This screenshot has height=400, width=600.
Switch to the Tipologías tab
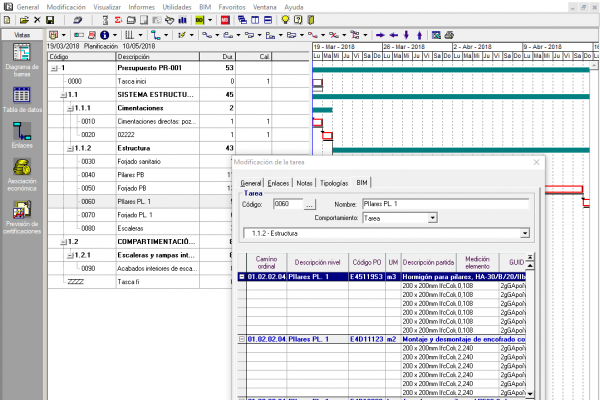335,183
